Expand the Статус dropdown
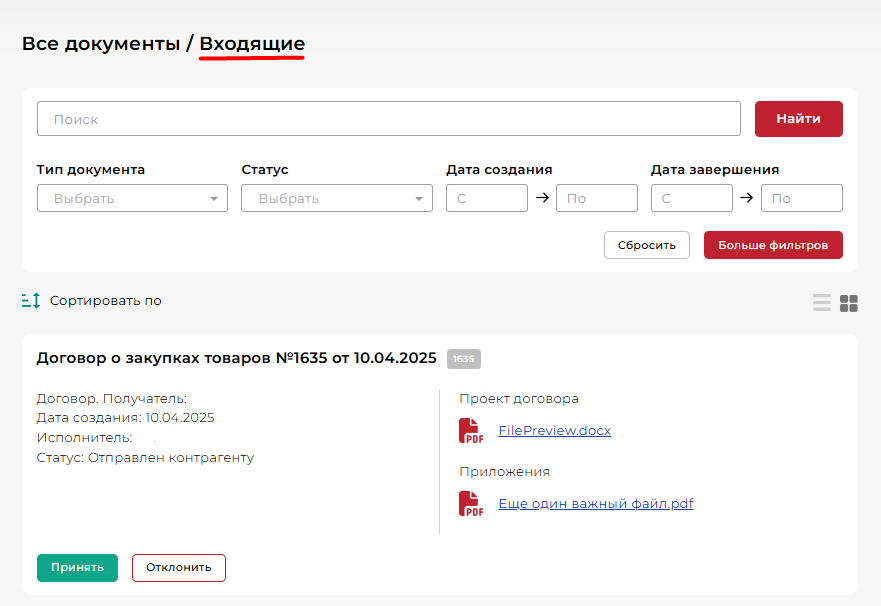 coord(336,198)
